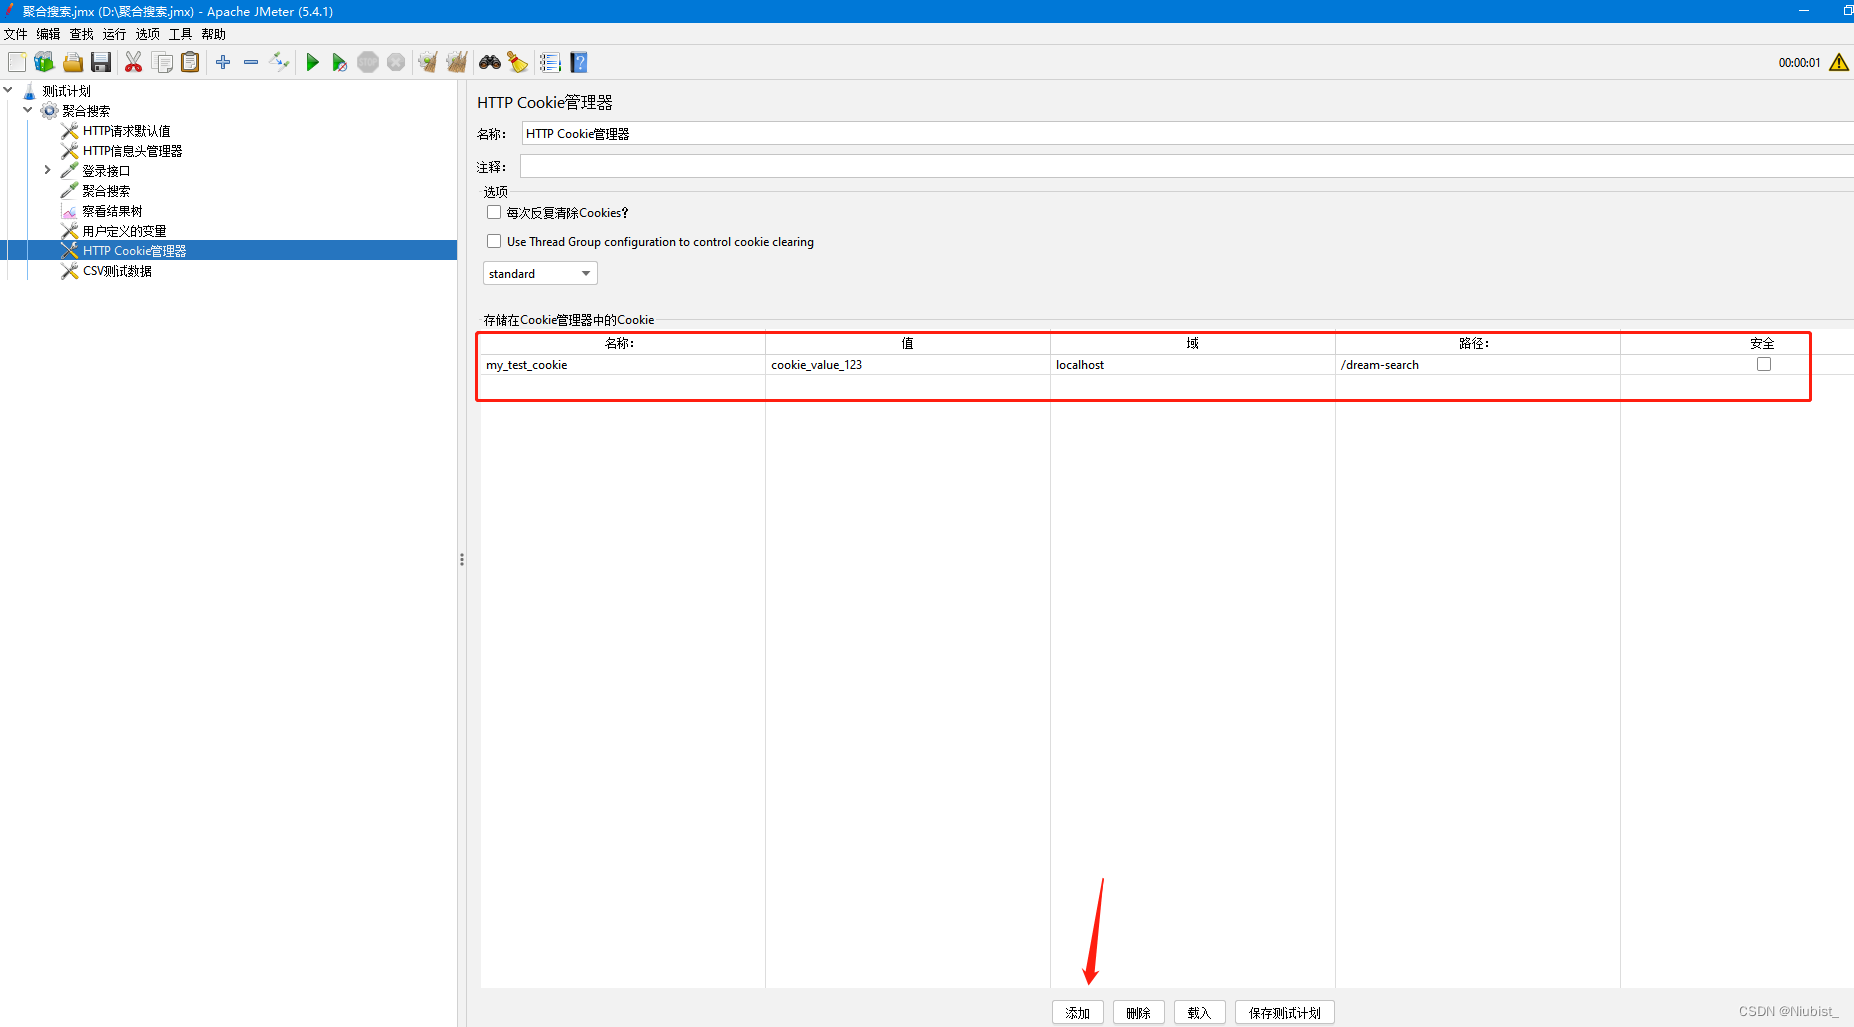Enable Use Thread Group configuration checkbox
The height and width of the screenshot is (1027, 1854).
pyautogui.click(x=494, y=241)
